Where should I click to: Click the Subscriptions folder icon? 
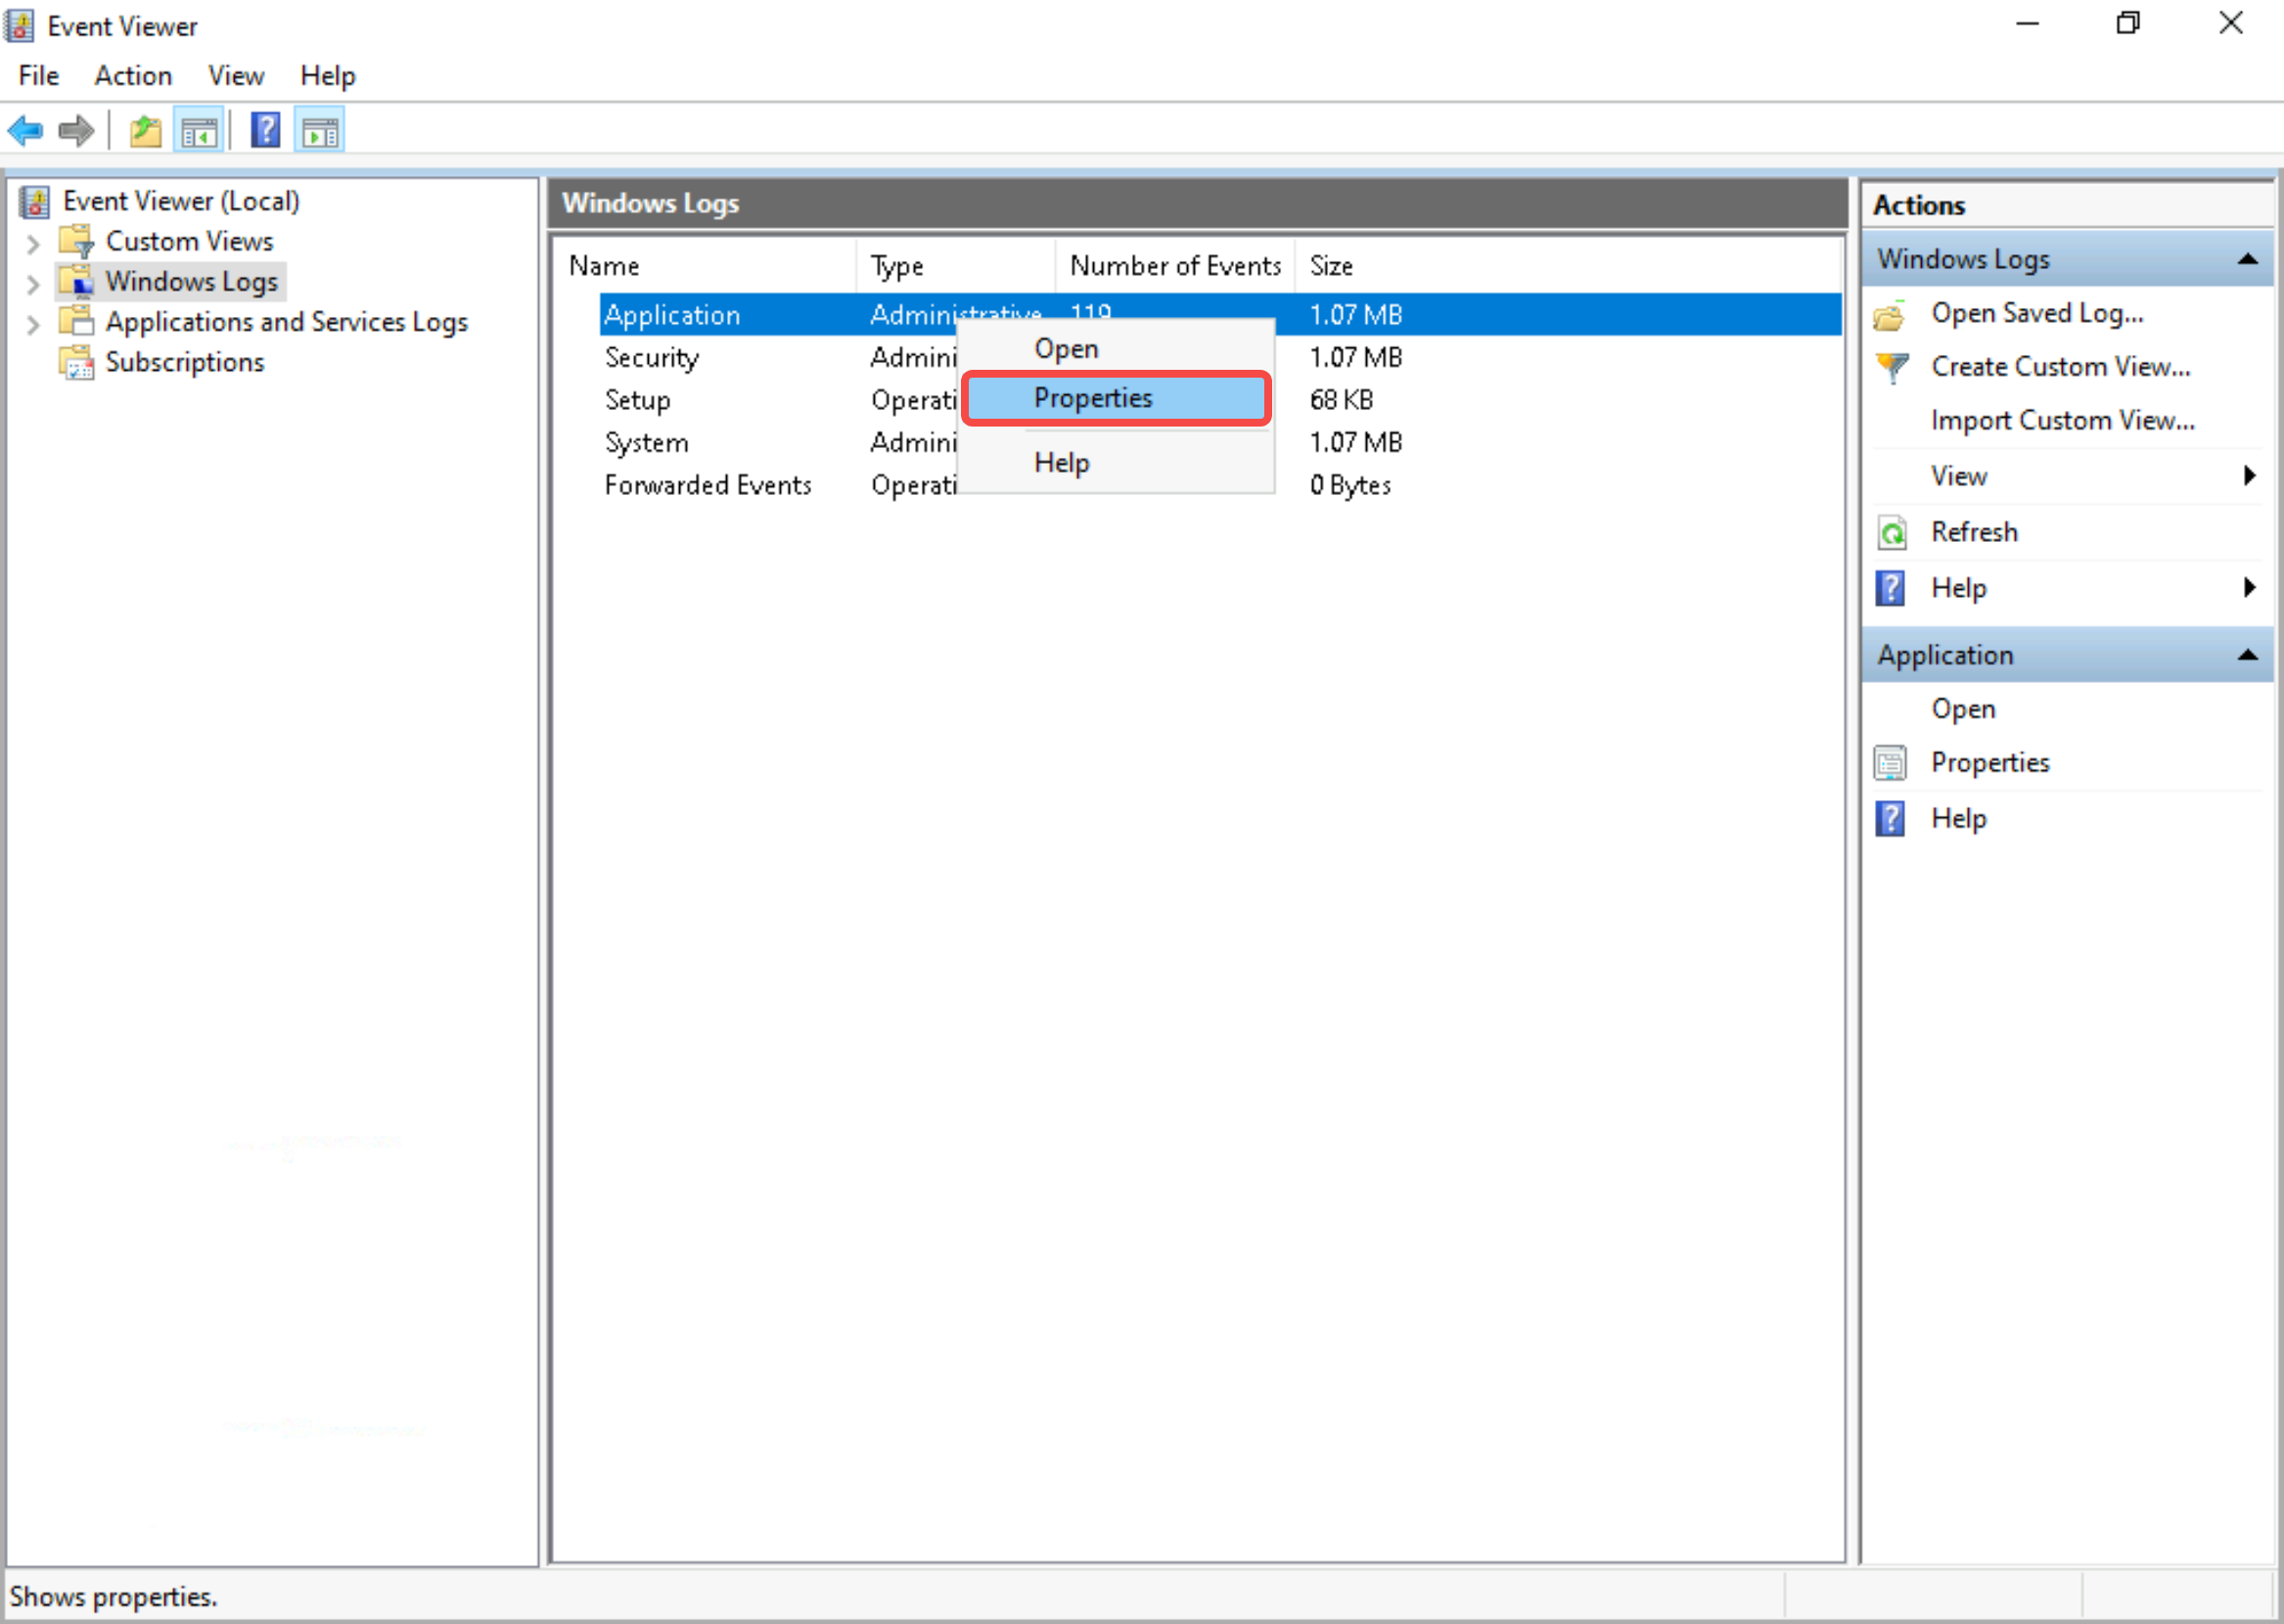click(76, 362)
